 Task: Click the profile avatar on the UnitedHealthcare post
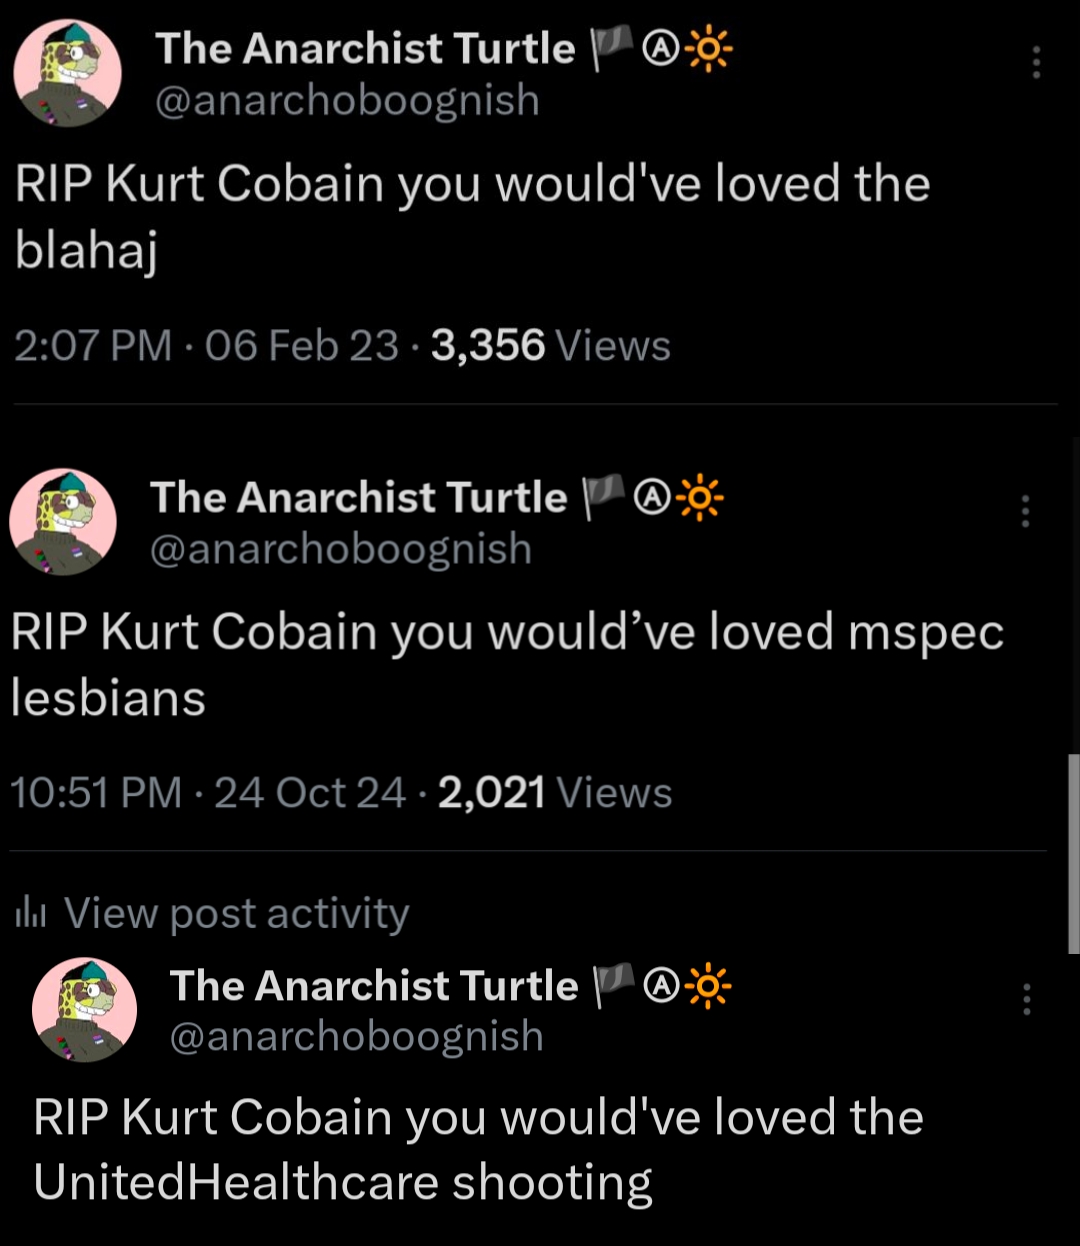click(x=85, y=1009)
